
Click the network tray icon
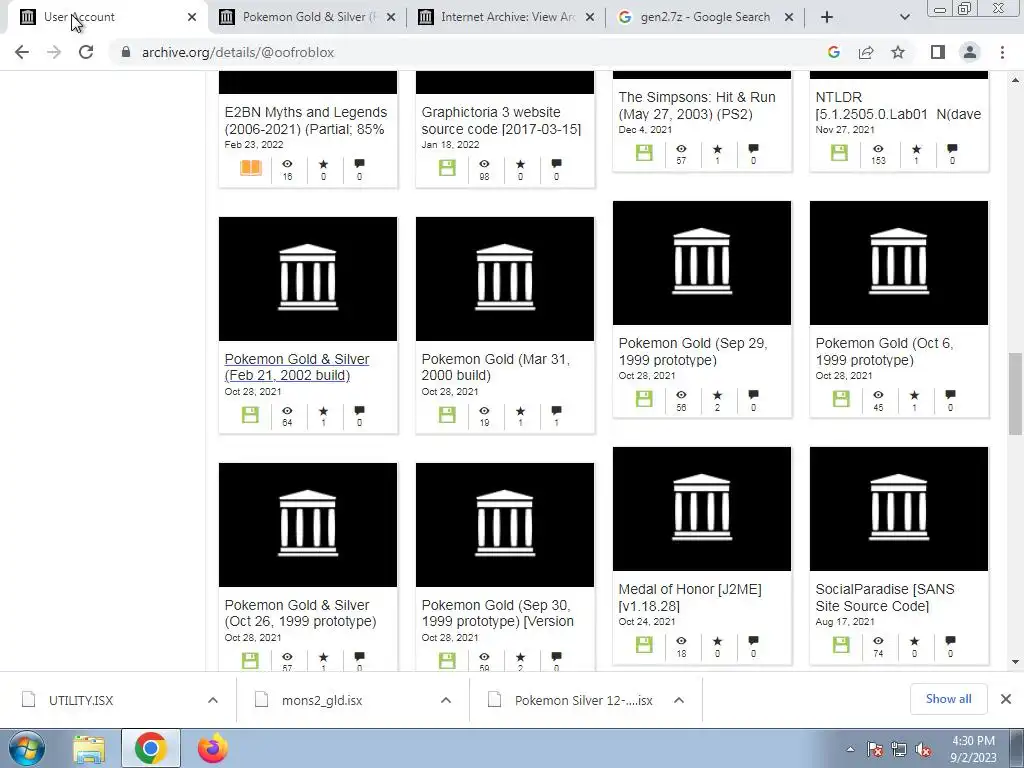coord(899,750)
